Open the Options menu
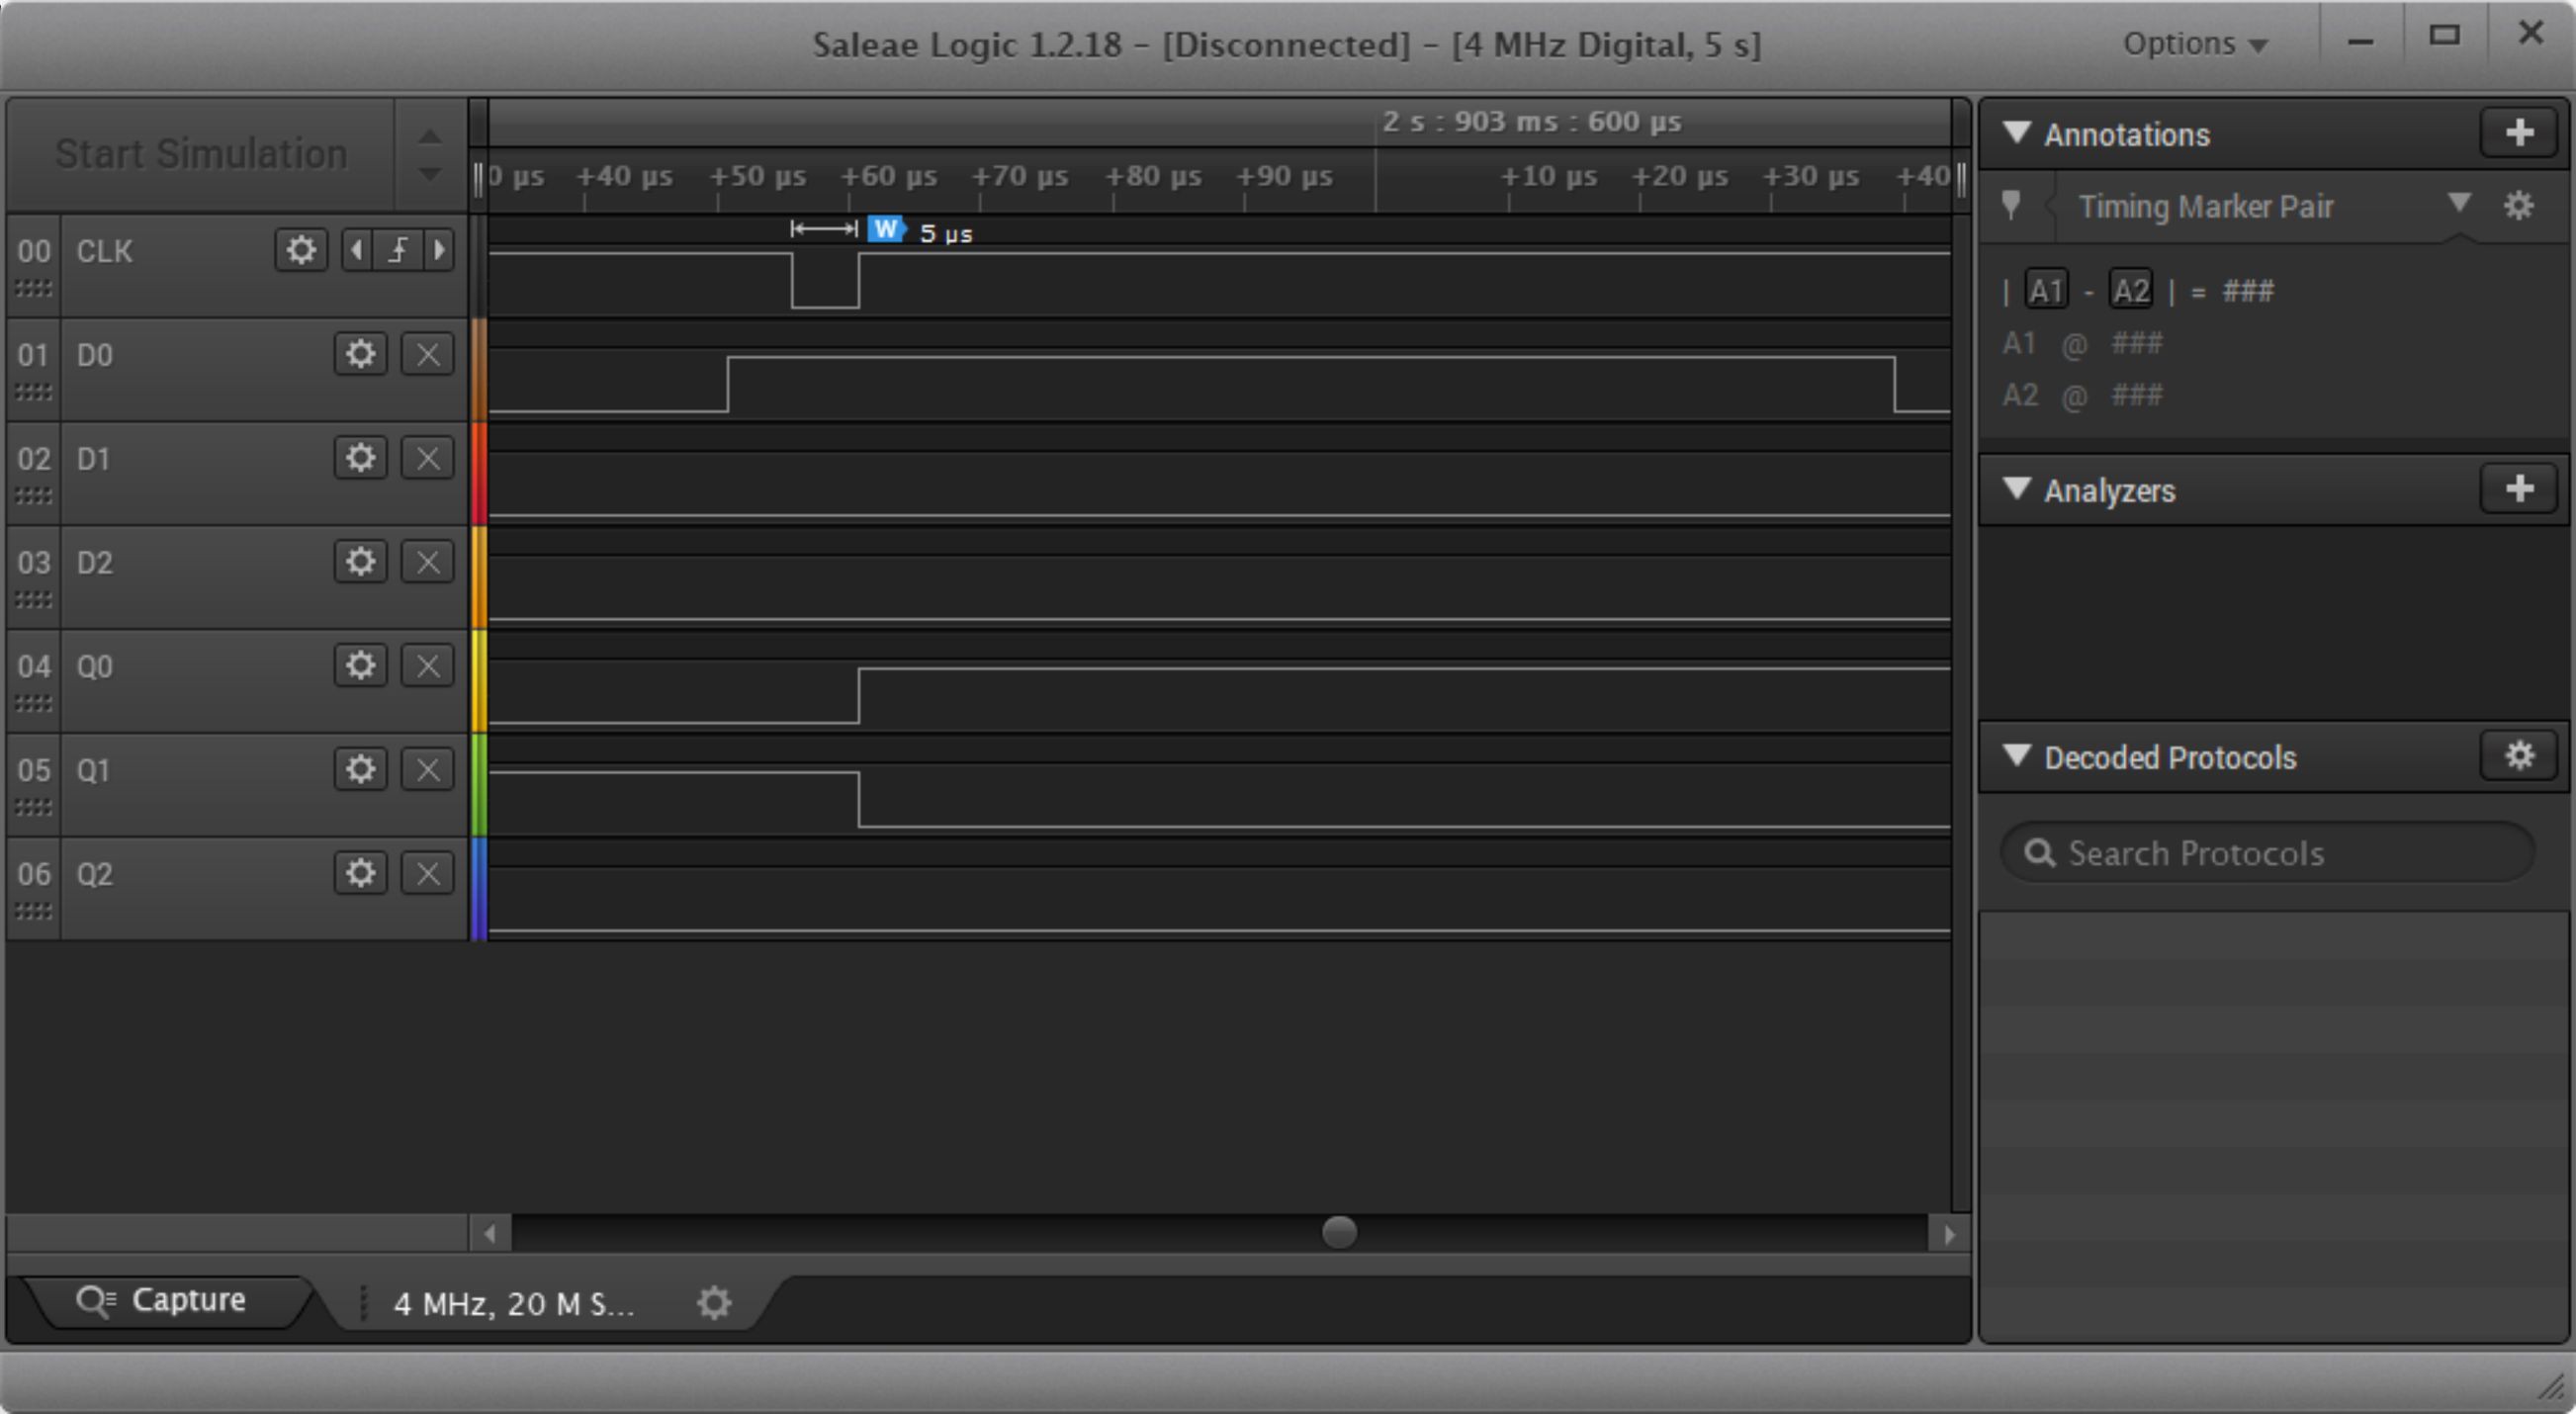The width and height of the screenshot is (2576, 1414). point(2194,44)
